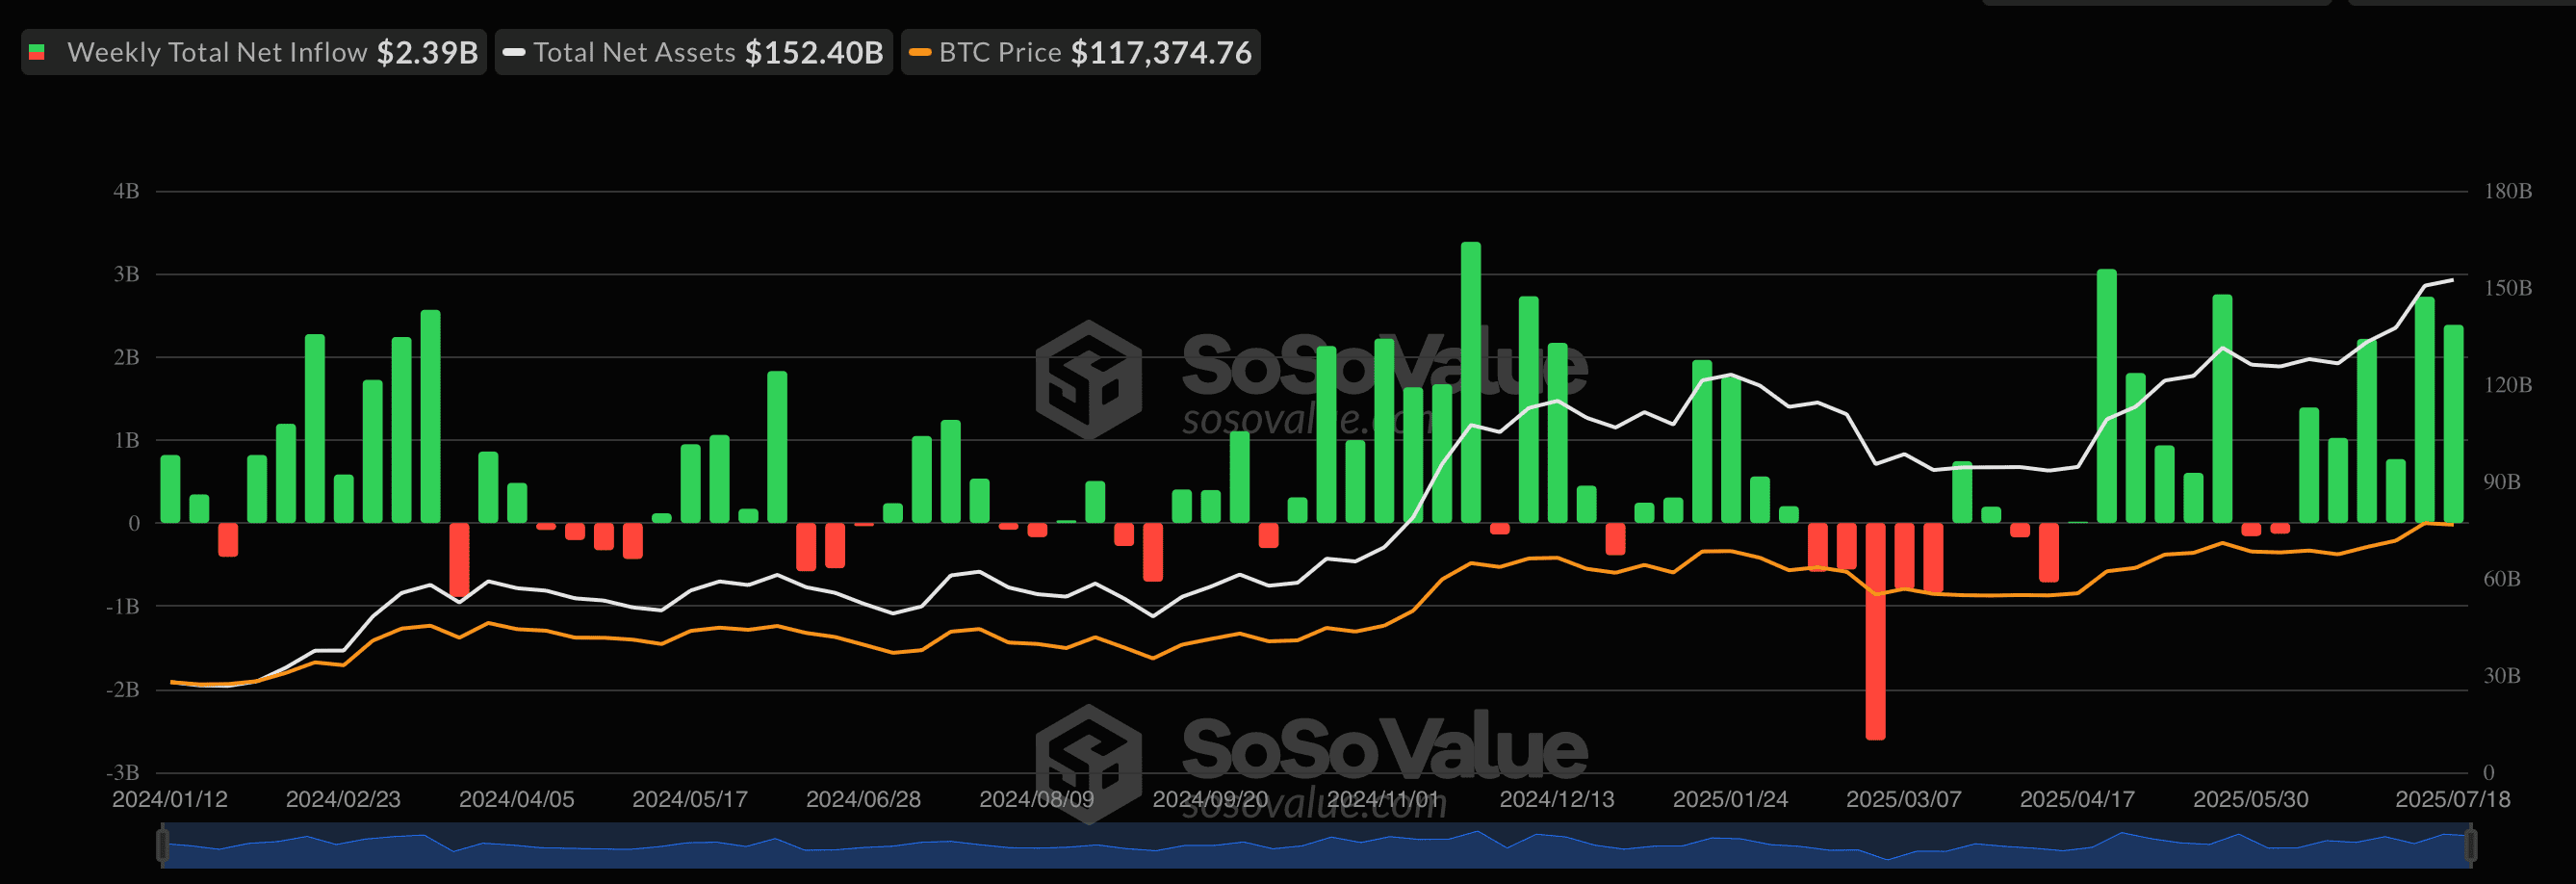Select the 2024/04/05 date axis label
The width and height of the screenshot is (2576, 884).
point(517,799)
